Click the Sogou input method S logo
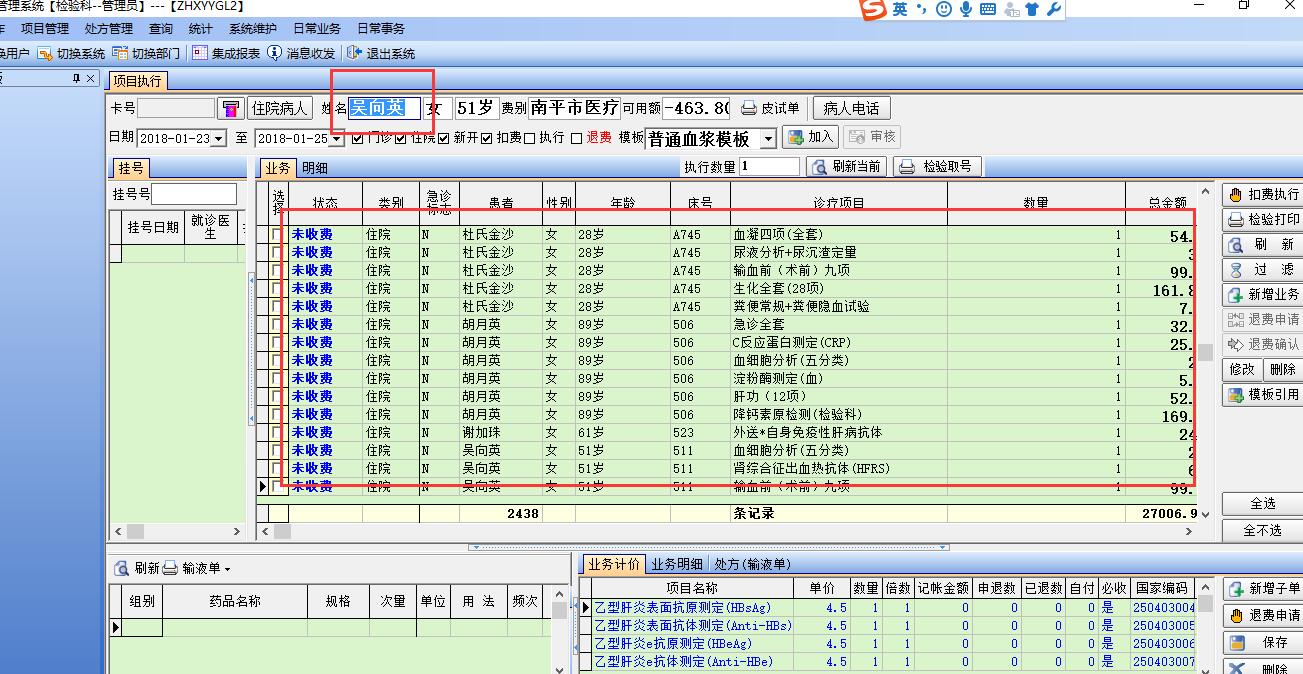The image size is (1303, 674). pos(875,9)
